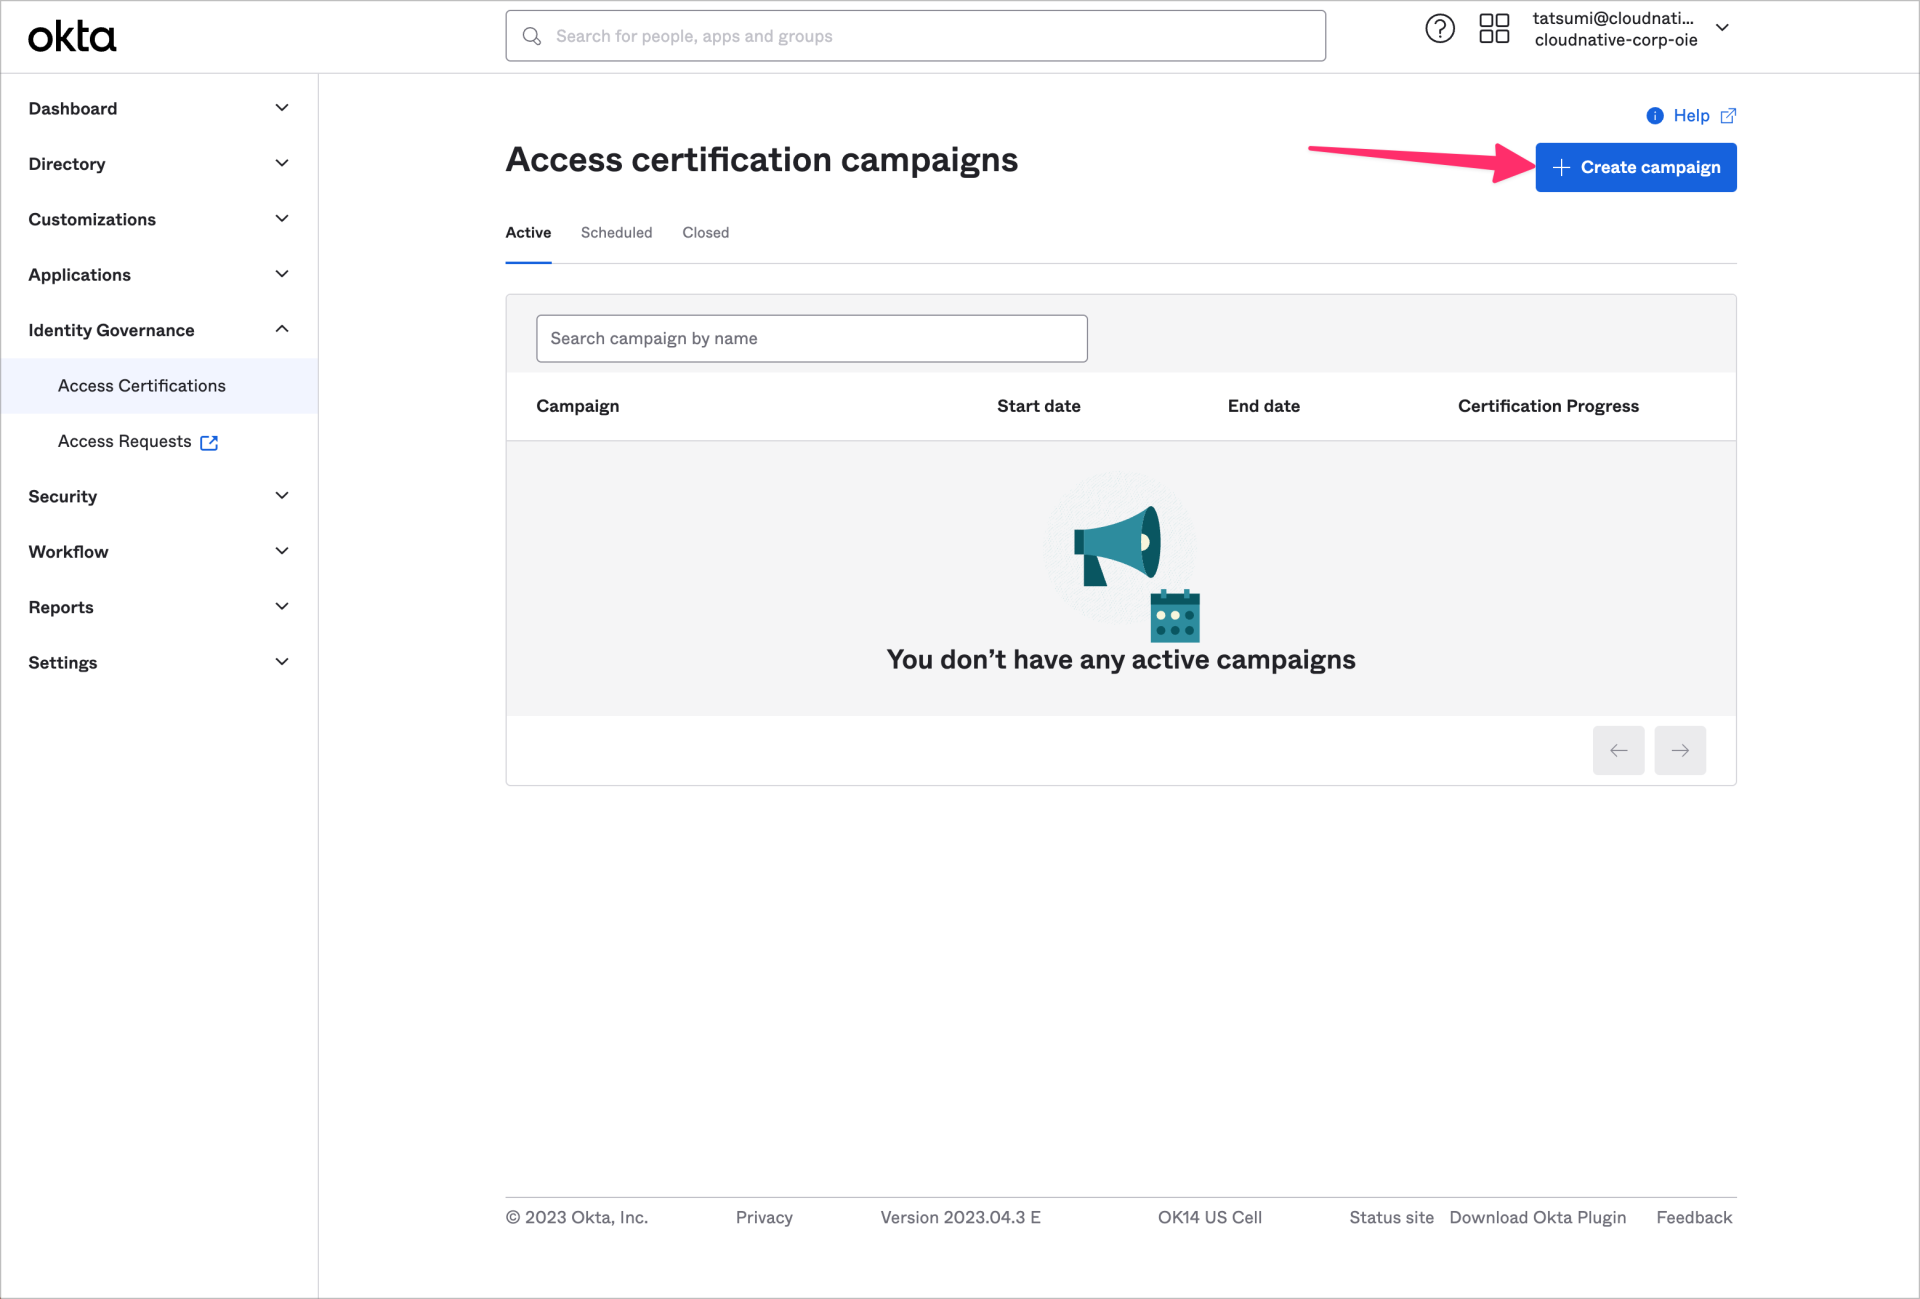Click the info icon next to Help
1920x1299 pixels.
click(1656, 115)
